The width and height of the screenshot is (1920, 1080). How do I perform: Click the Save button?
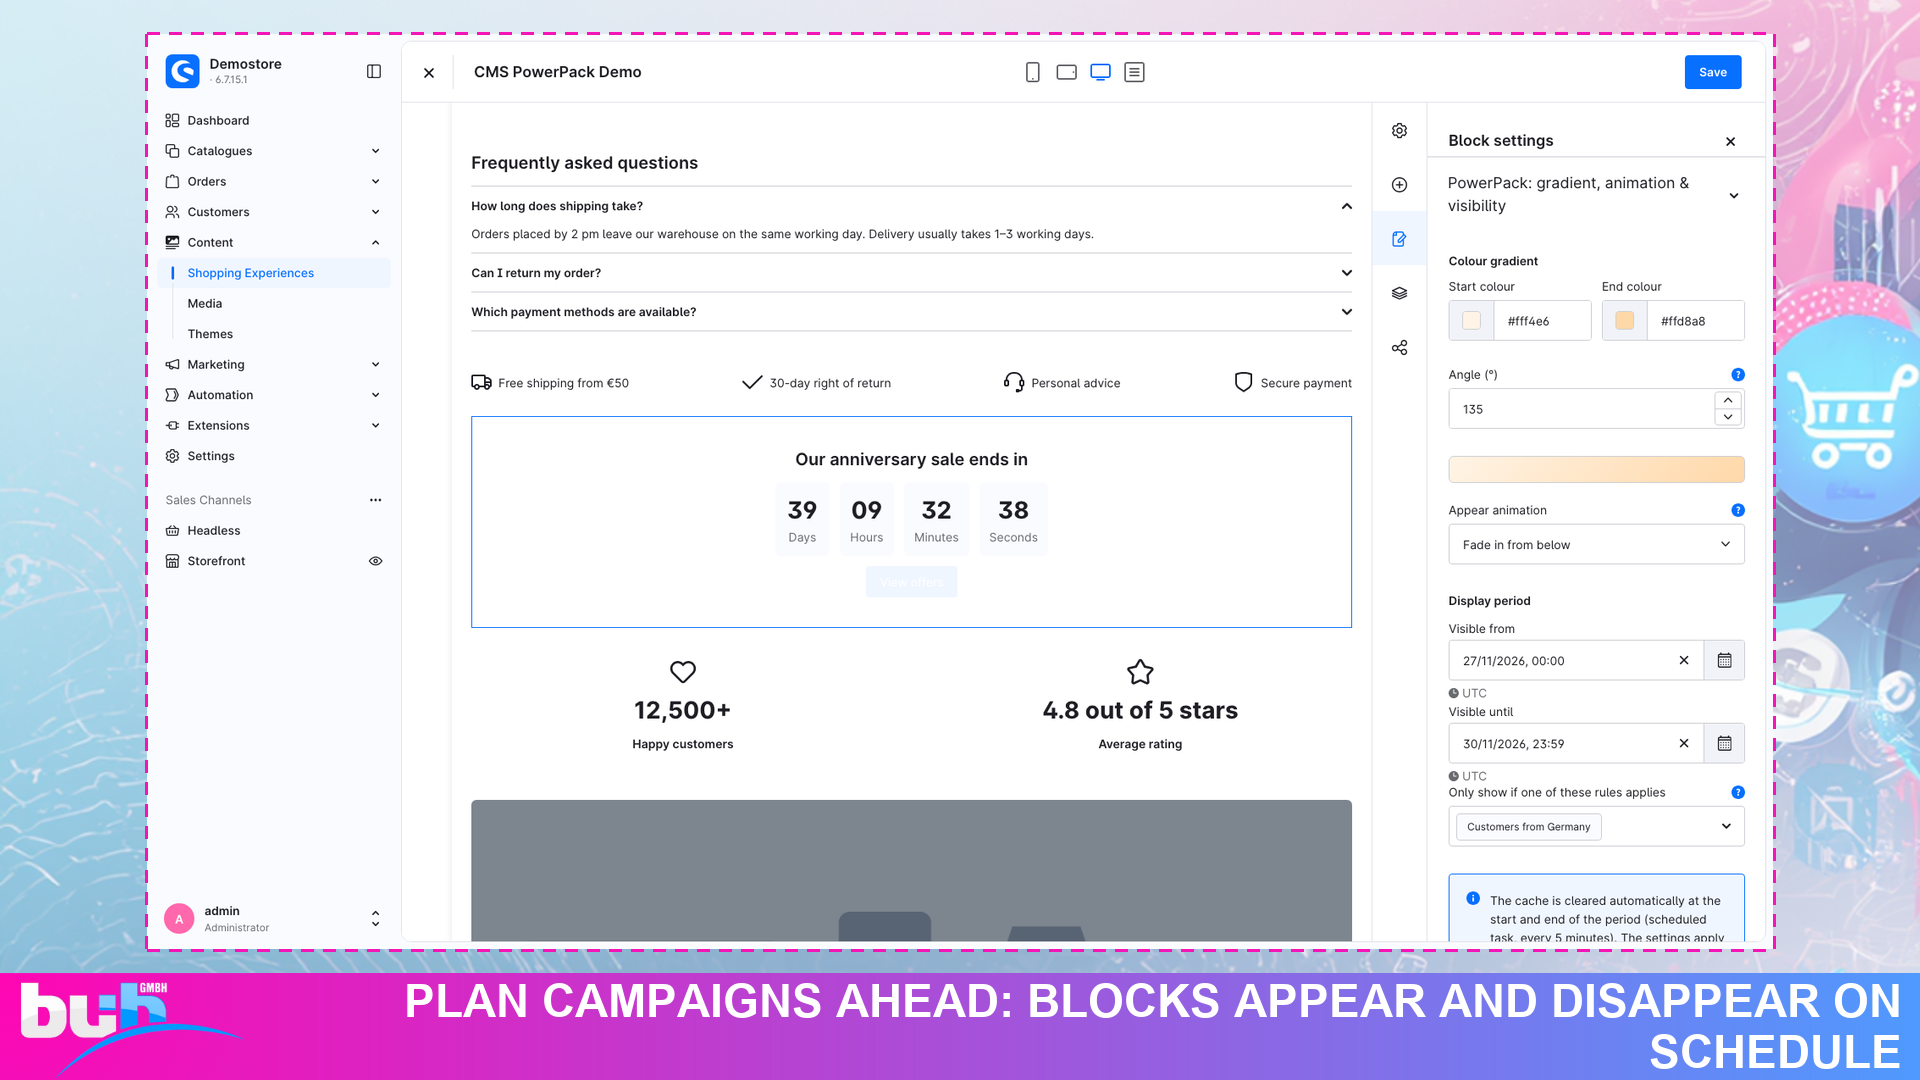point(1712,72)
